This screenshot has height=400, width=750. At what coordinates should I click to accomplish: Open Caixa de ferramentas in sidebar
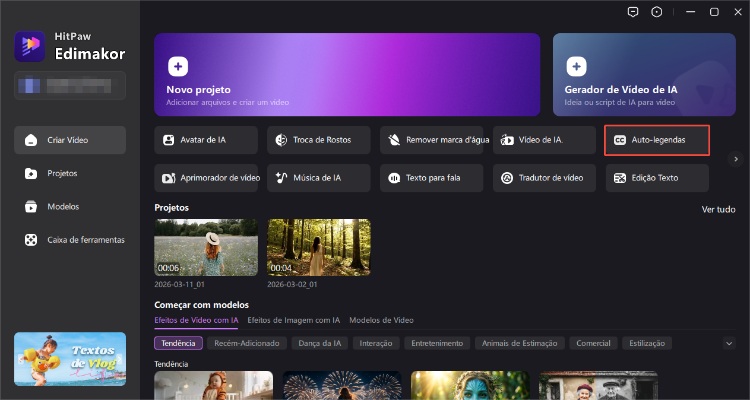click(x=76, y=240)
